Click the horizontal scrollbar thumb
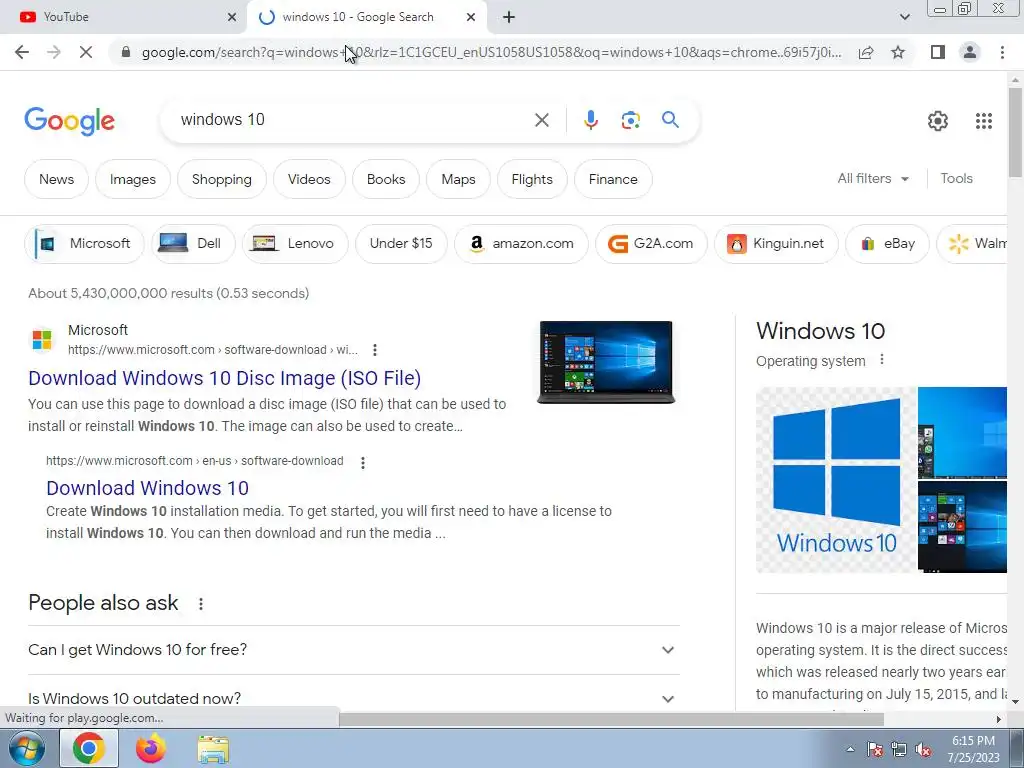The image size is (1024, 768). 611,719
